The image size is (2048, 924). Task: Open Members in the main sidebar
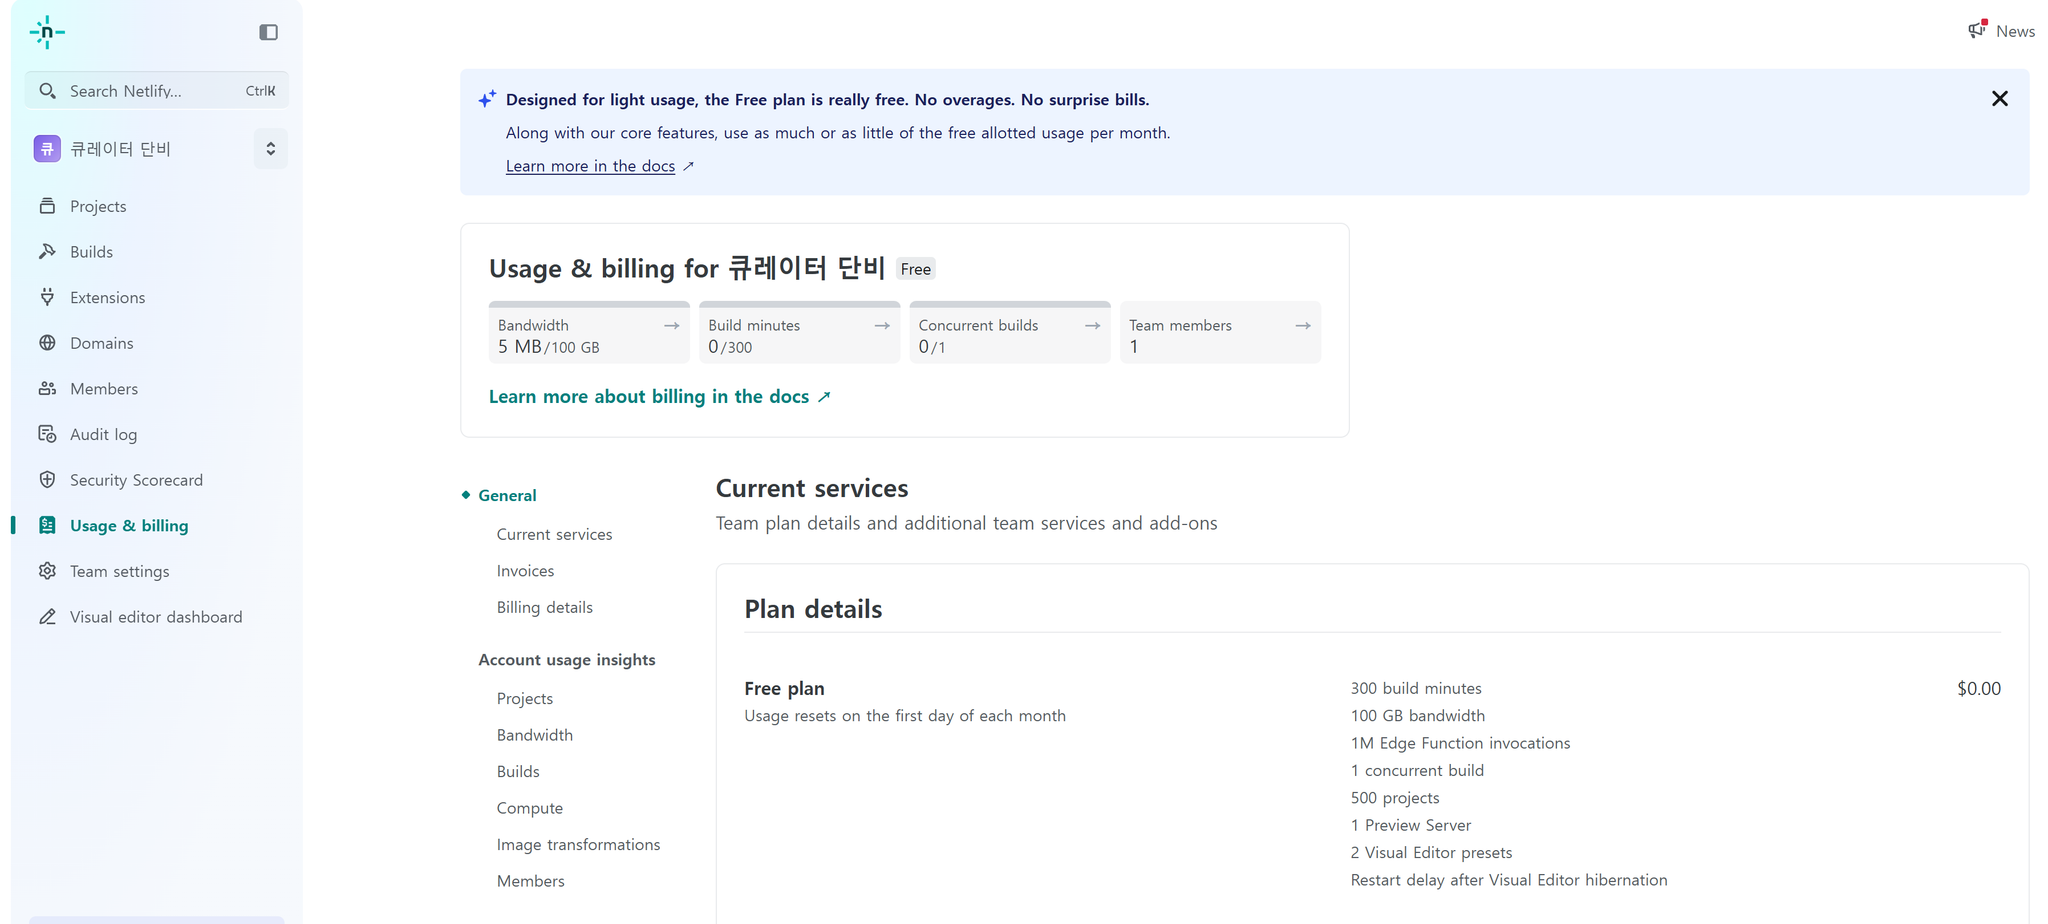(104, 389)
